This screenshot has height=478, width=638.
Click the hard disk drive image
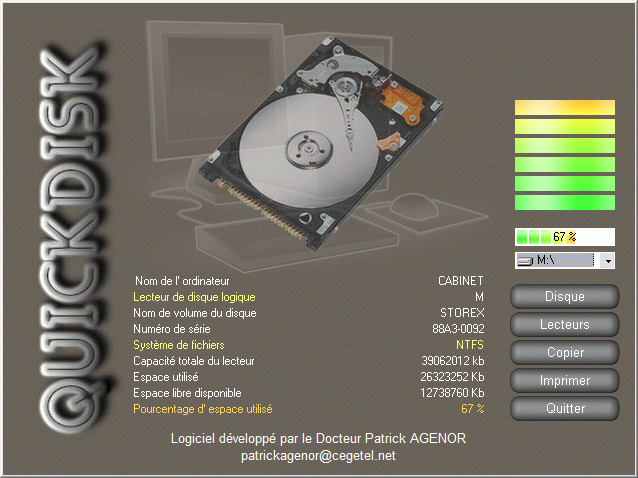pyautogui.click(x=321, y=142)
